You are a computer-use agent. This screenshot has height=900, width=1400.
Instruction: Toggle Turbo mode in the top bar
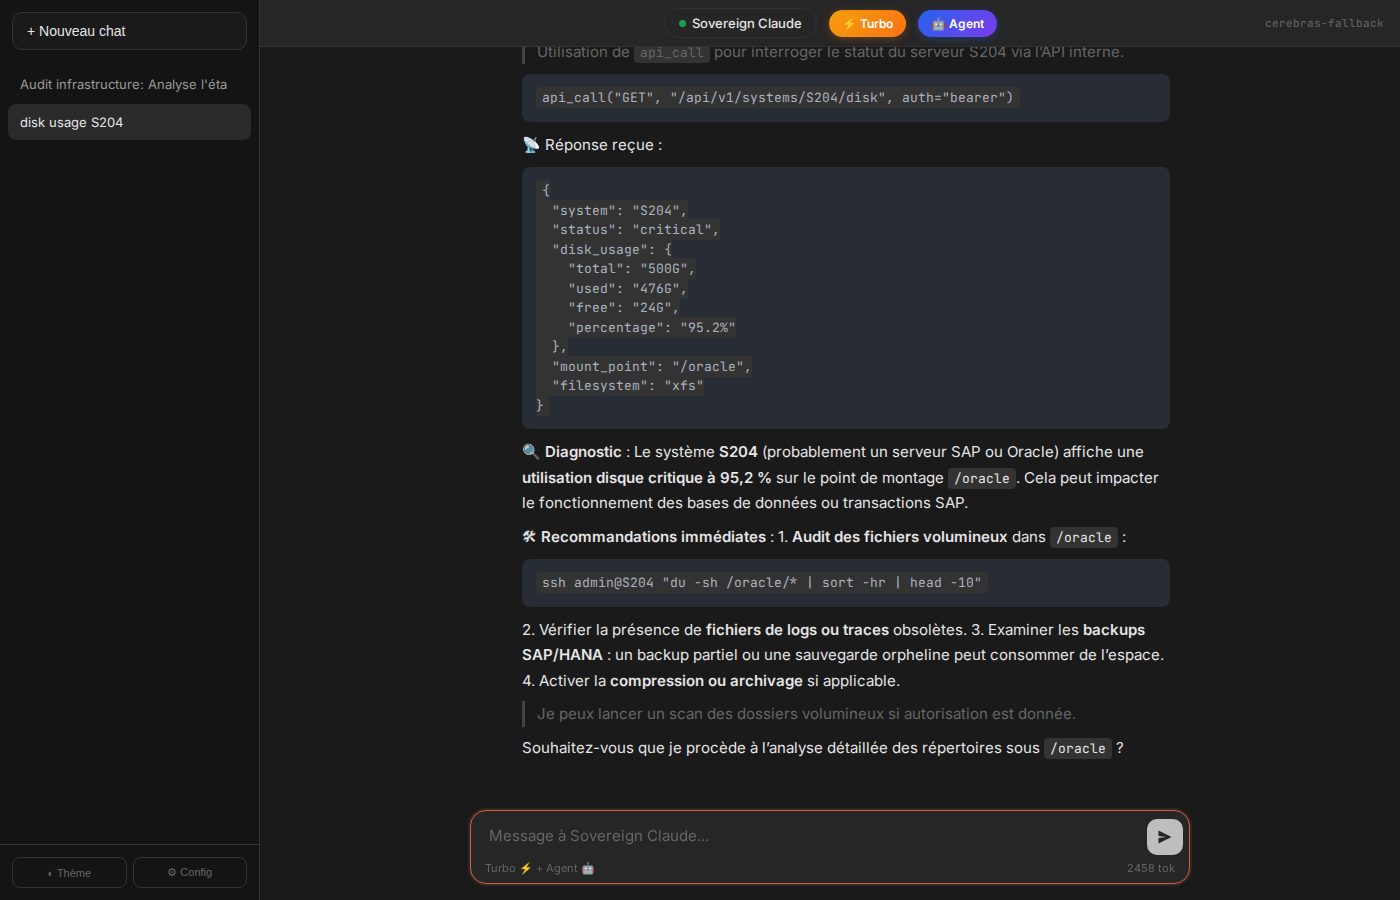(x=867, y=24)
